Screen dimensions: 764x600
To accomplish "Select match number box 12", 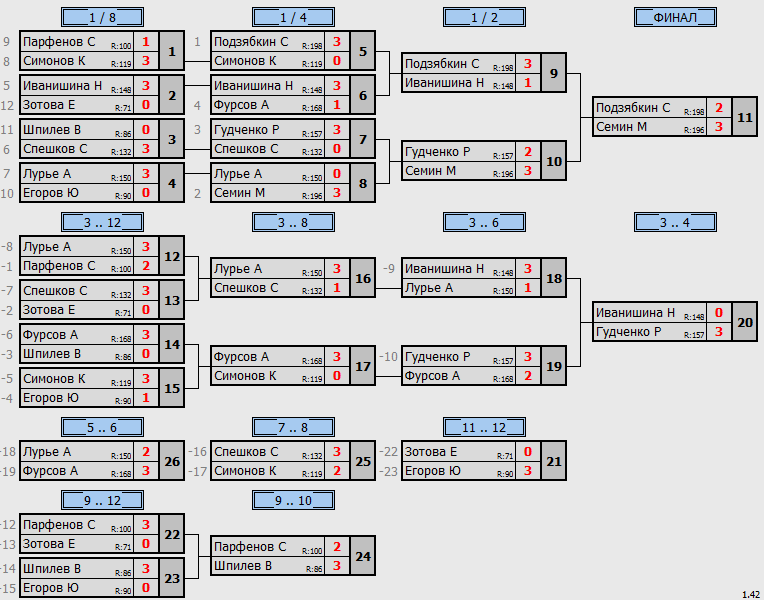I will click(x=172, y=256).
